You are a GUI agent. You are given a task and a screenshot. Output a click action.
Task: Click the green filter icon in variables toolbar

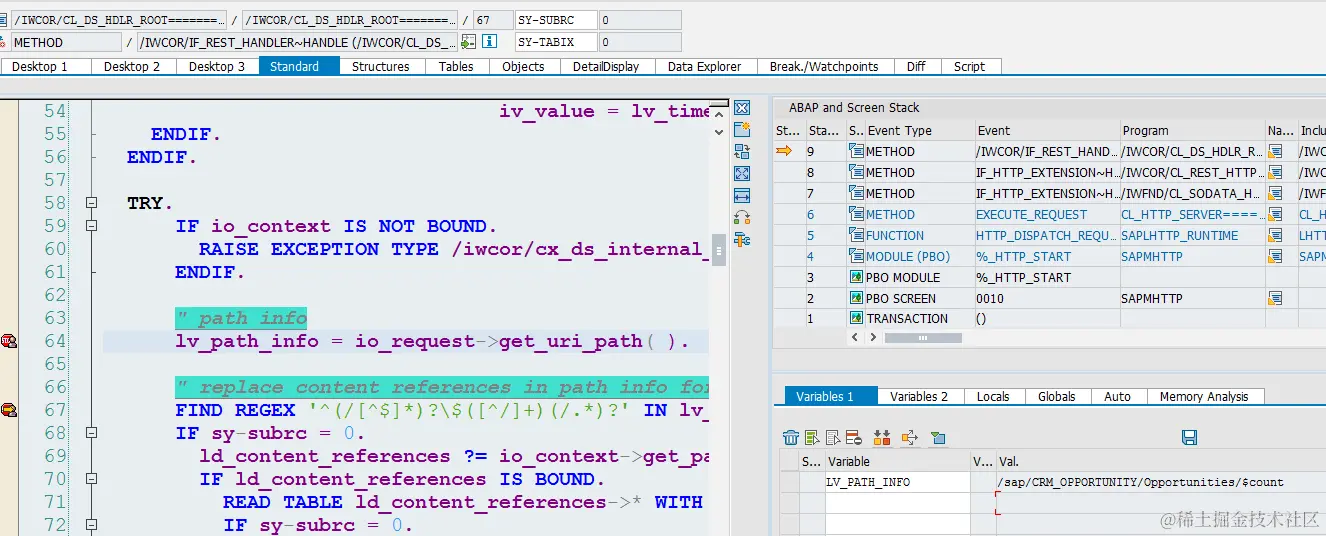pos(937,437)
